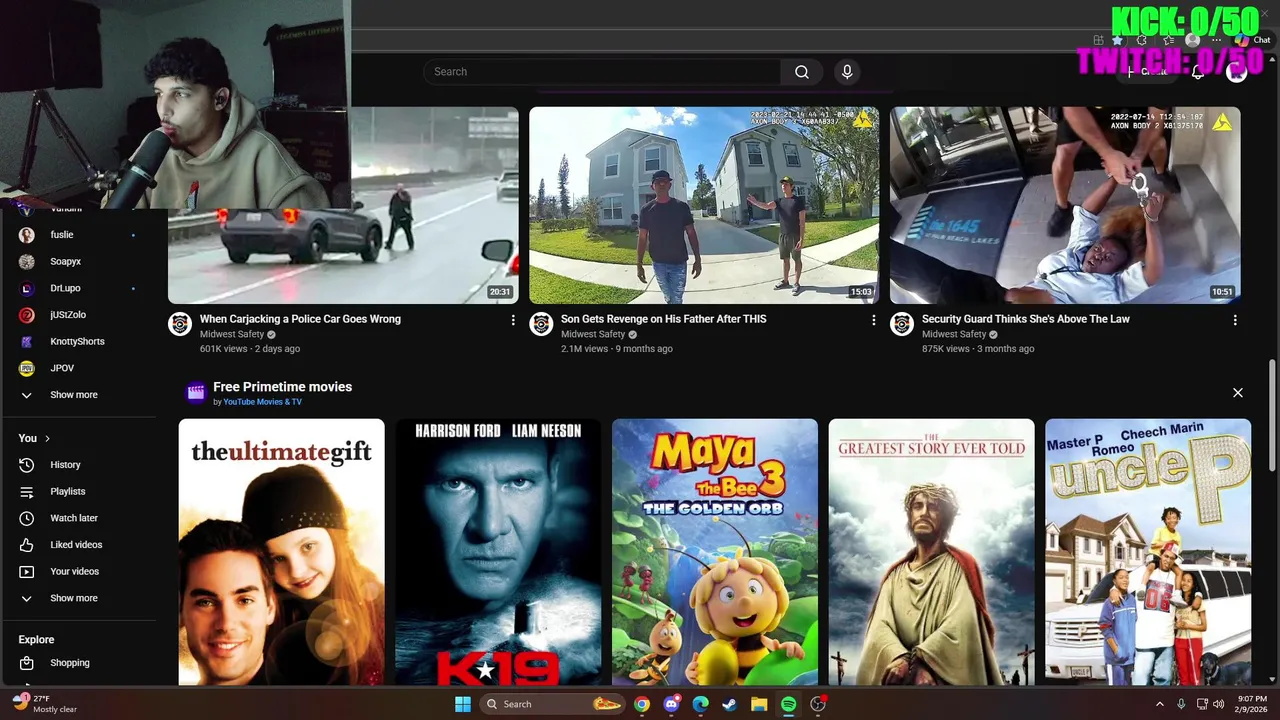Viewport: 1280px width, 720px height.
Task: Open the Uncle P movie poster
Action: coord(1148,552)
